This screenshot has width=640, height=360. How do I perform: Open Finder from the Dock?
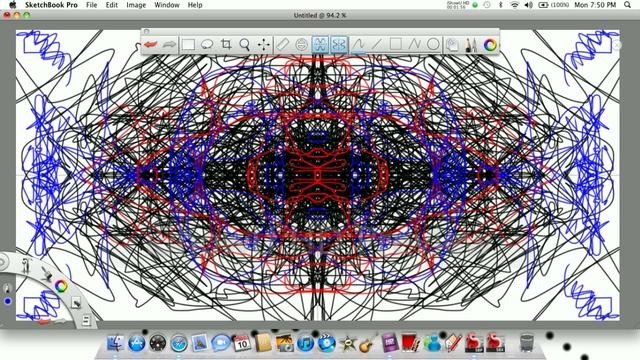pyautogui.click(x=116, y=343)
